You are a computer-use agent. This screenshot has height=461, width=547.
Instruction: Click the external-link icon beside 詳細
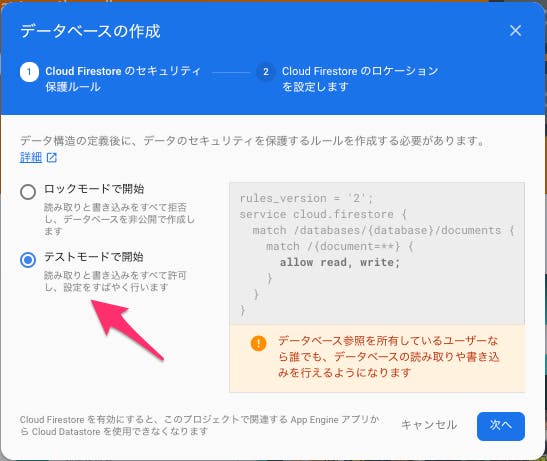(52, 158)
